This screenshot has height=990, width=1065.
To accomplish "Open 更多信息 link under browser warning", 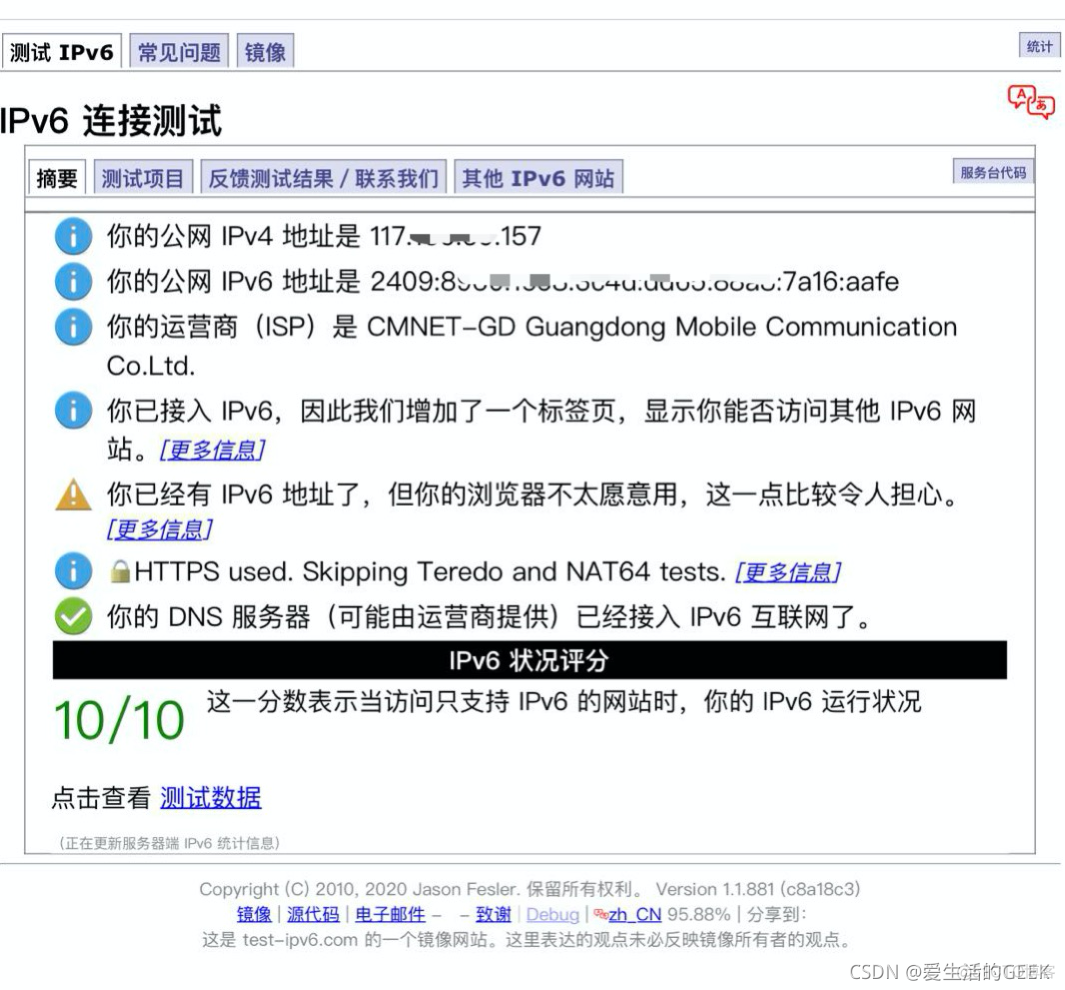I will tap(160, 529).
